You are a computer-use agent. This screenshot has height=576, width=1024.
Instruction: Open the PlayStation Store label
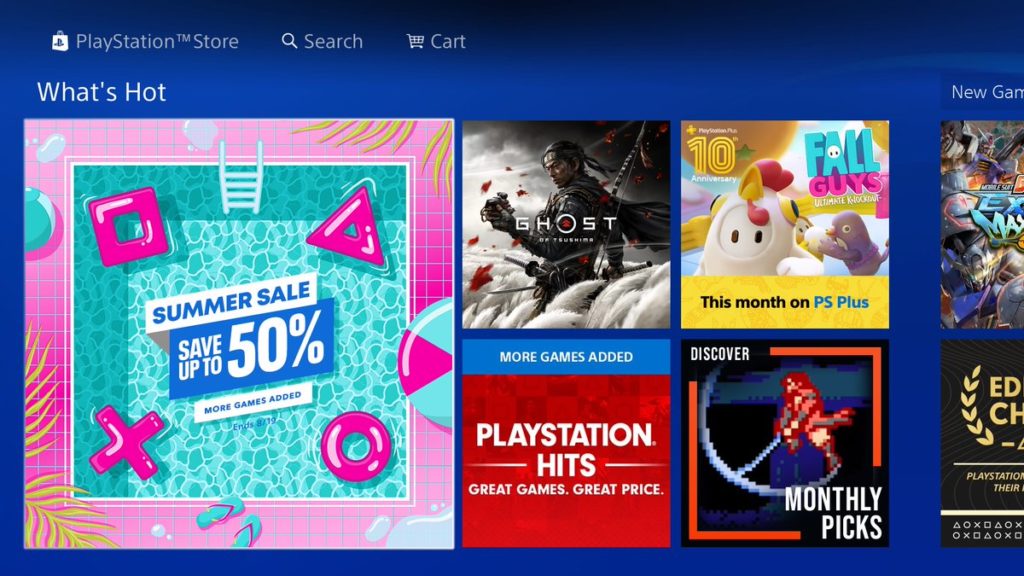pos(157,41)
